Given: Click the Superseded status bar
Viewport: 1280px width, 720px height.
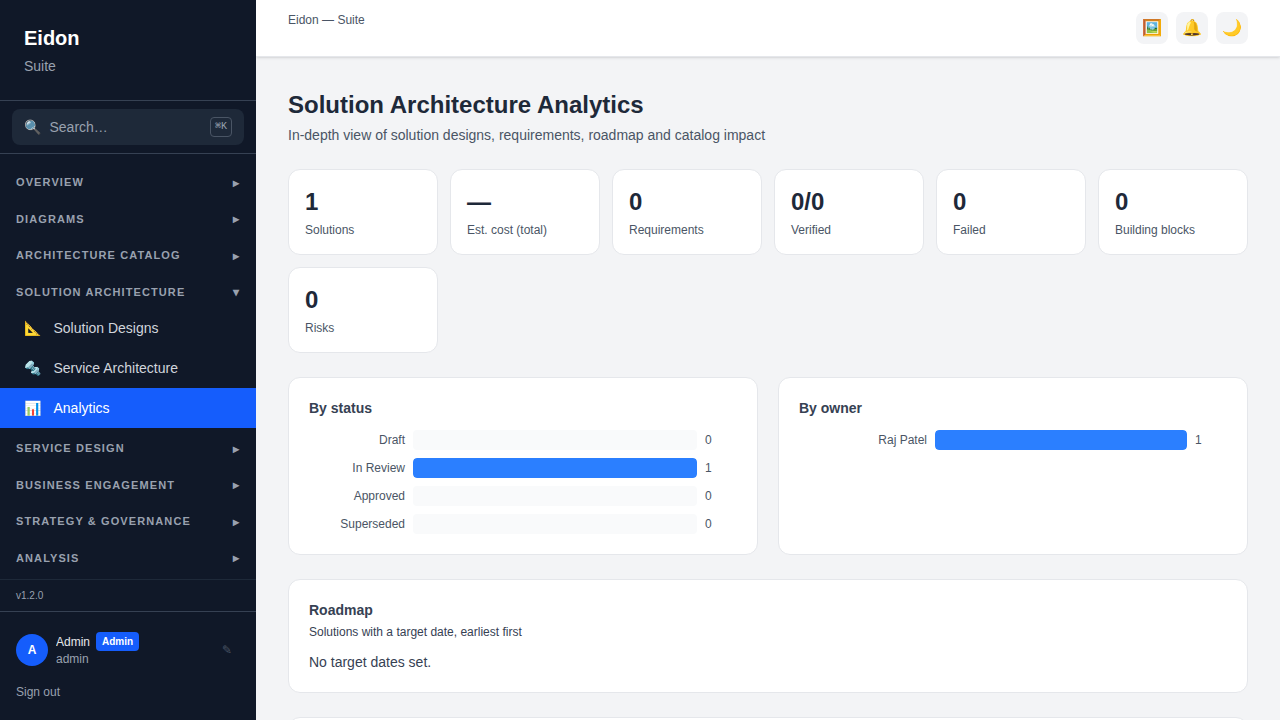Looking at the screenshot, I should [555, 524].
